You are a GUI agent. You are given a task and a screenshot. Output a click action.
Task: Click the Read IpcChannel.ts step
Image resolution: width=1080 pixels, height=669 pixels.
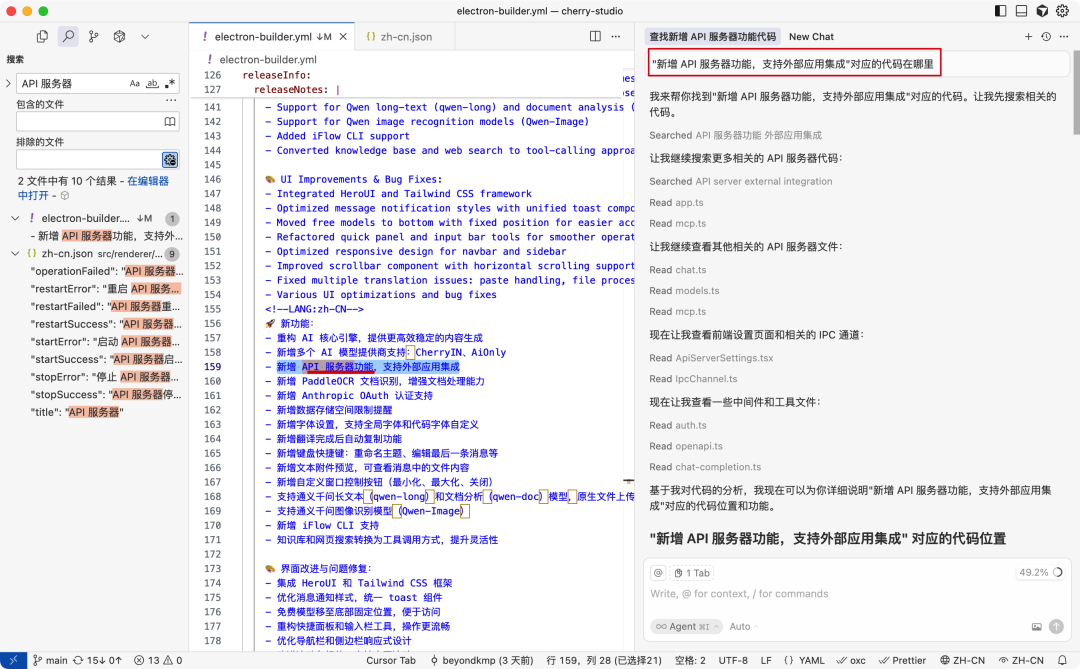[x=693, y=379]
